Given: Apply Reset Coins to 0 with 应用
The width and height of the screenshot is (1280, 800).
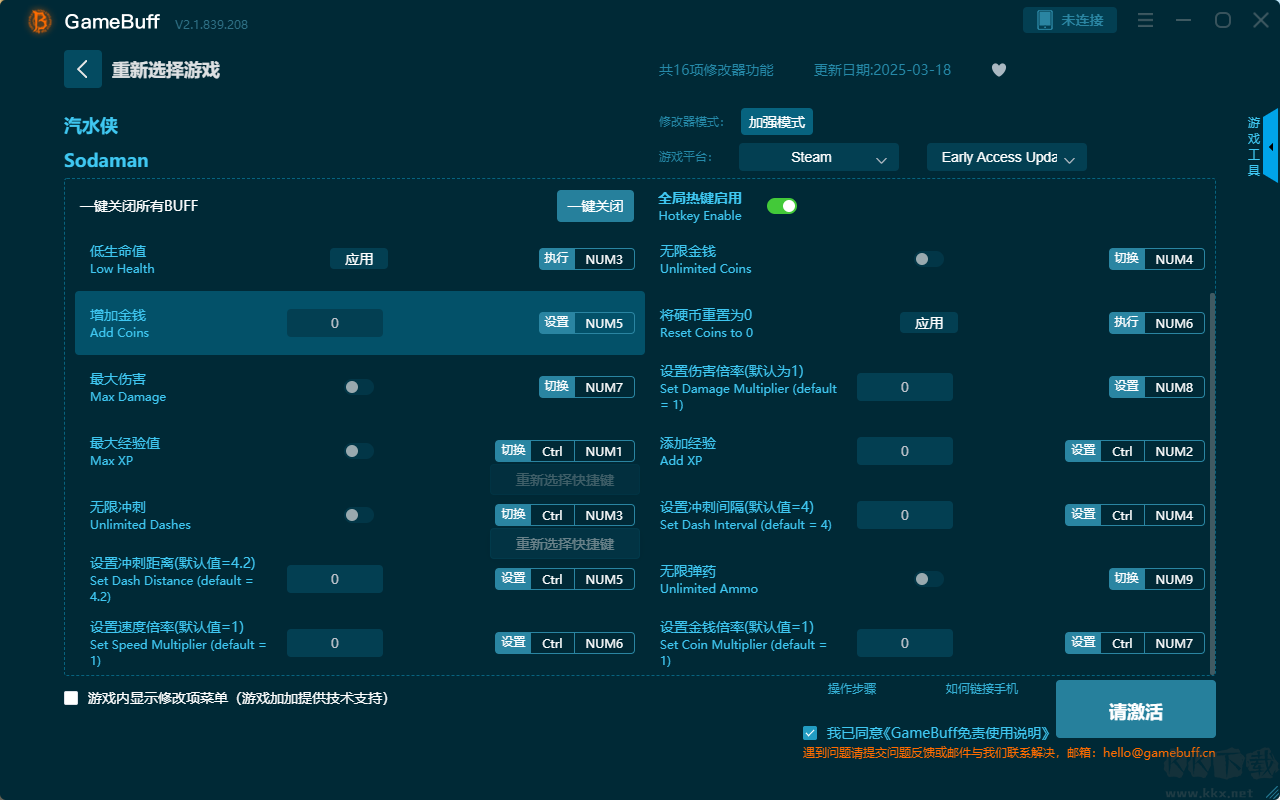Looking at the screenshot, I should [929, 323].
